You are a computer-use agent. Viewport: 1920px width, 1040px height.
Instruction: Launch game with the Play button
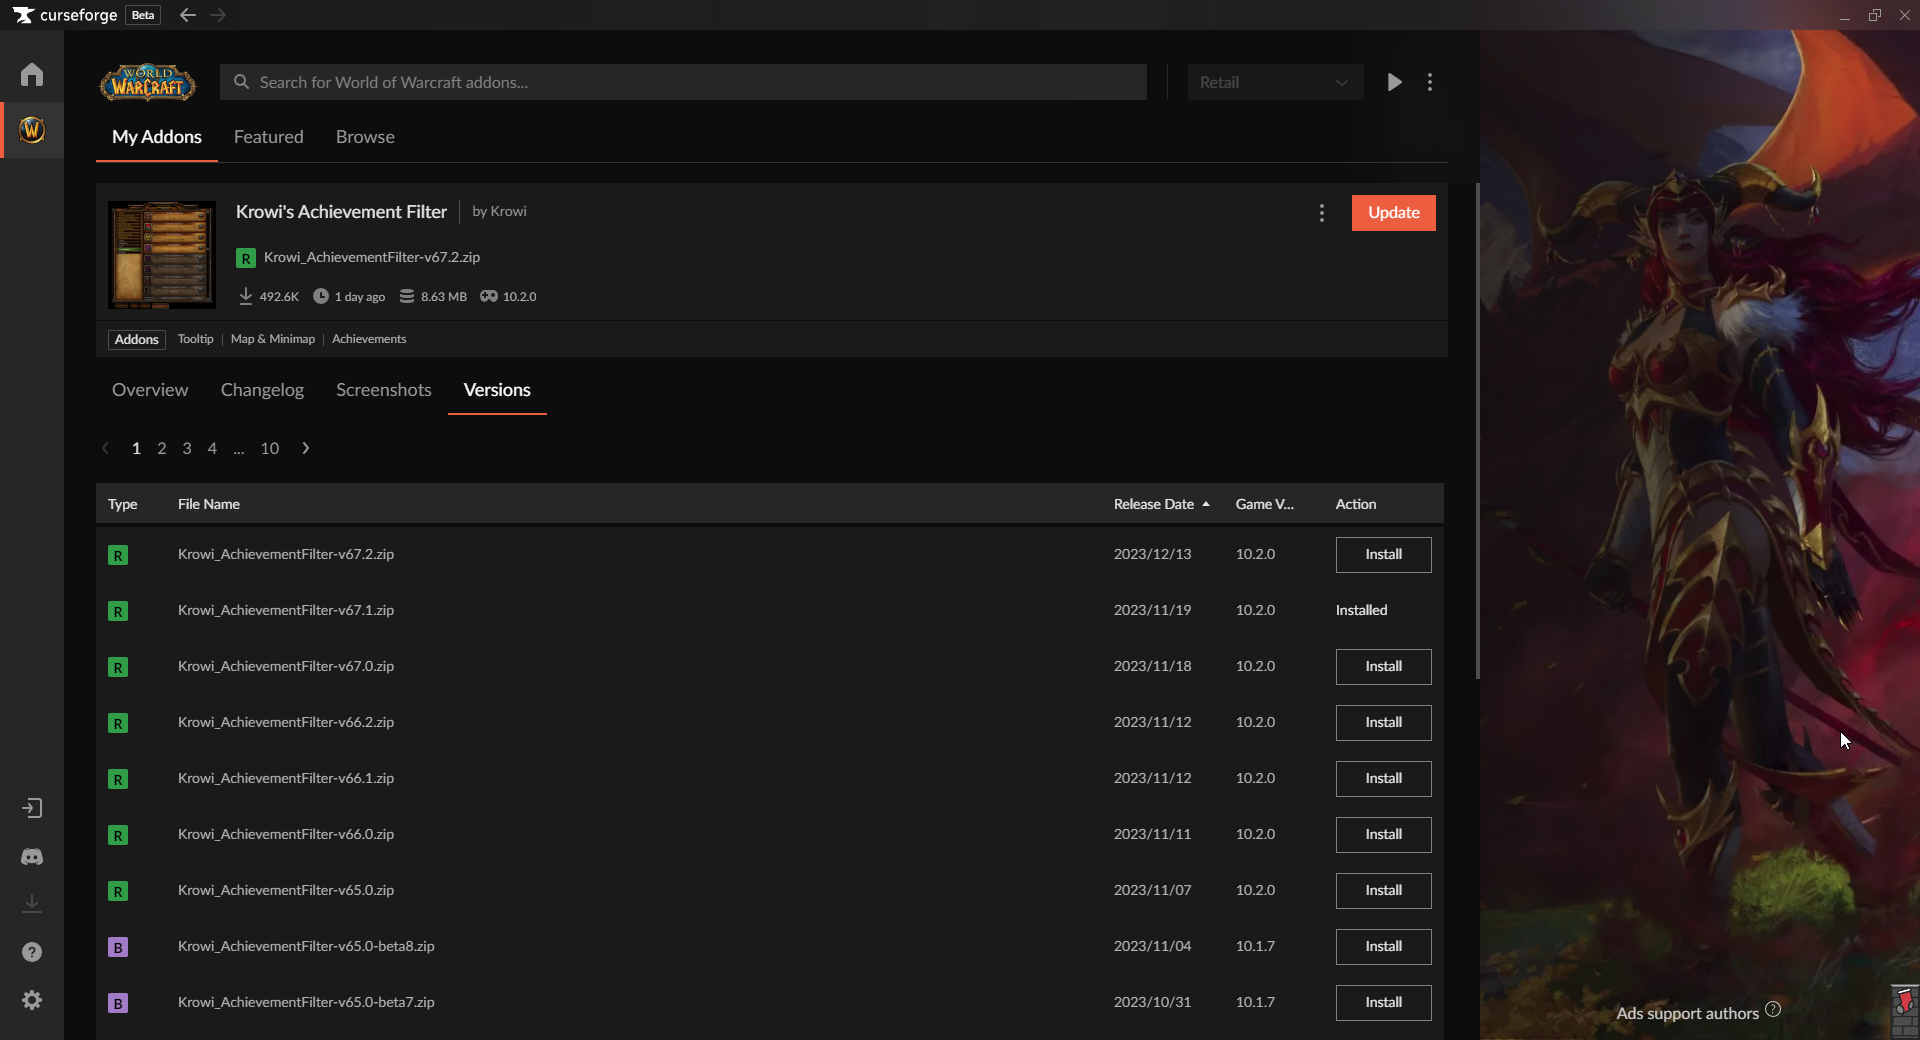click(x=1394, y=82)
